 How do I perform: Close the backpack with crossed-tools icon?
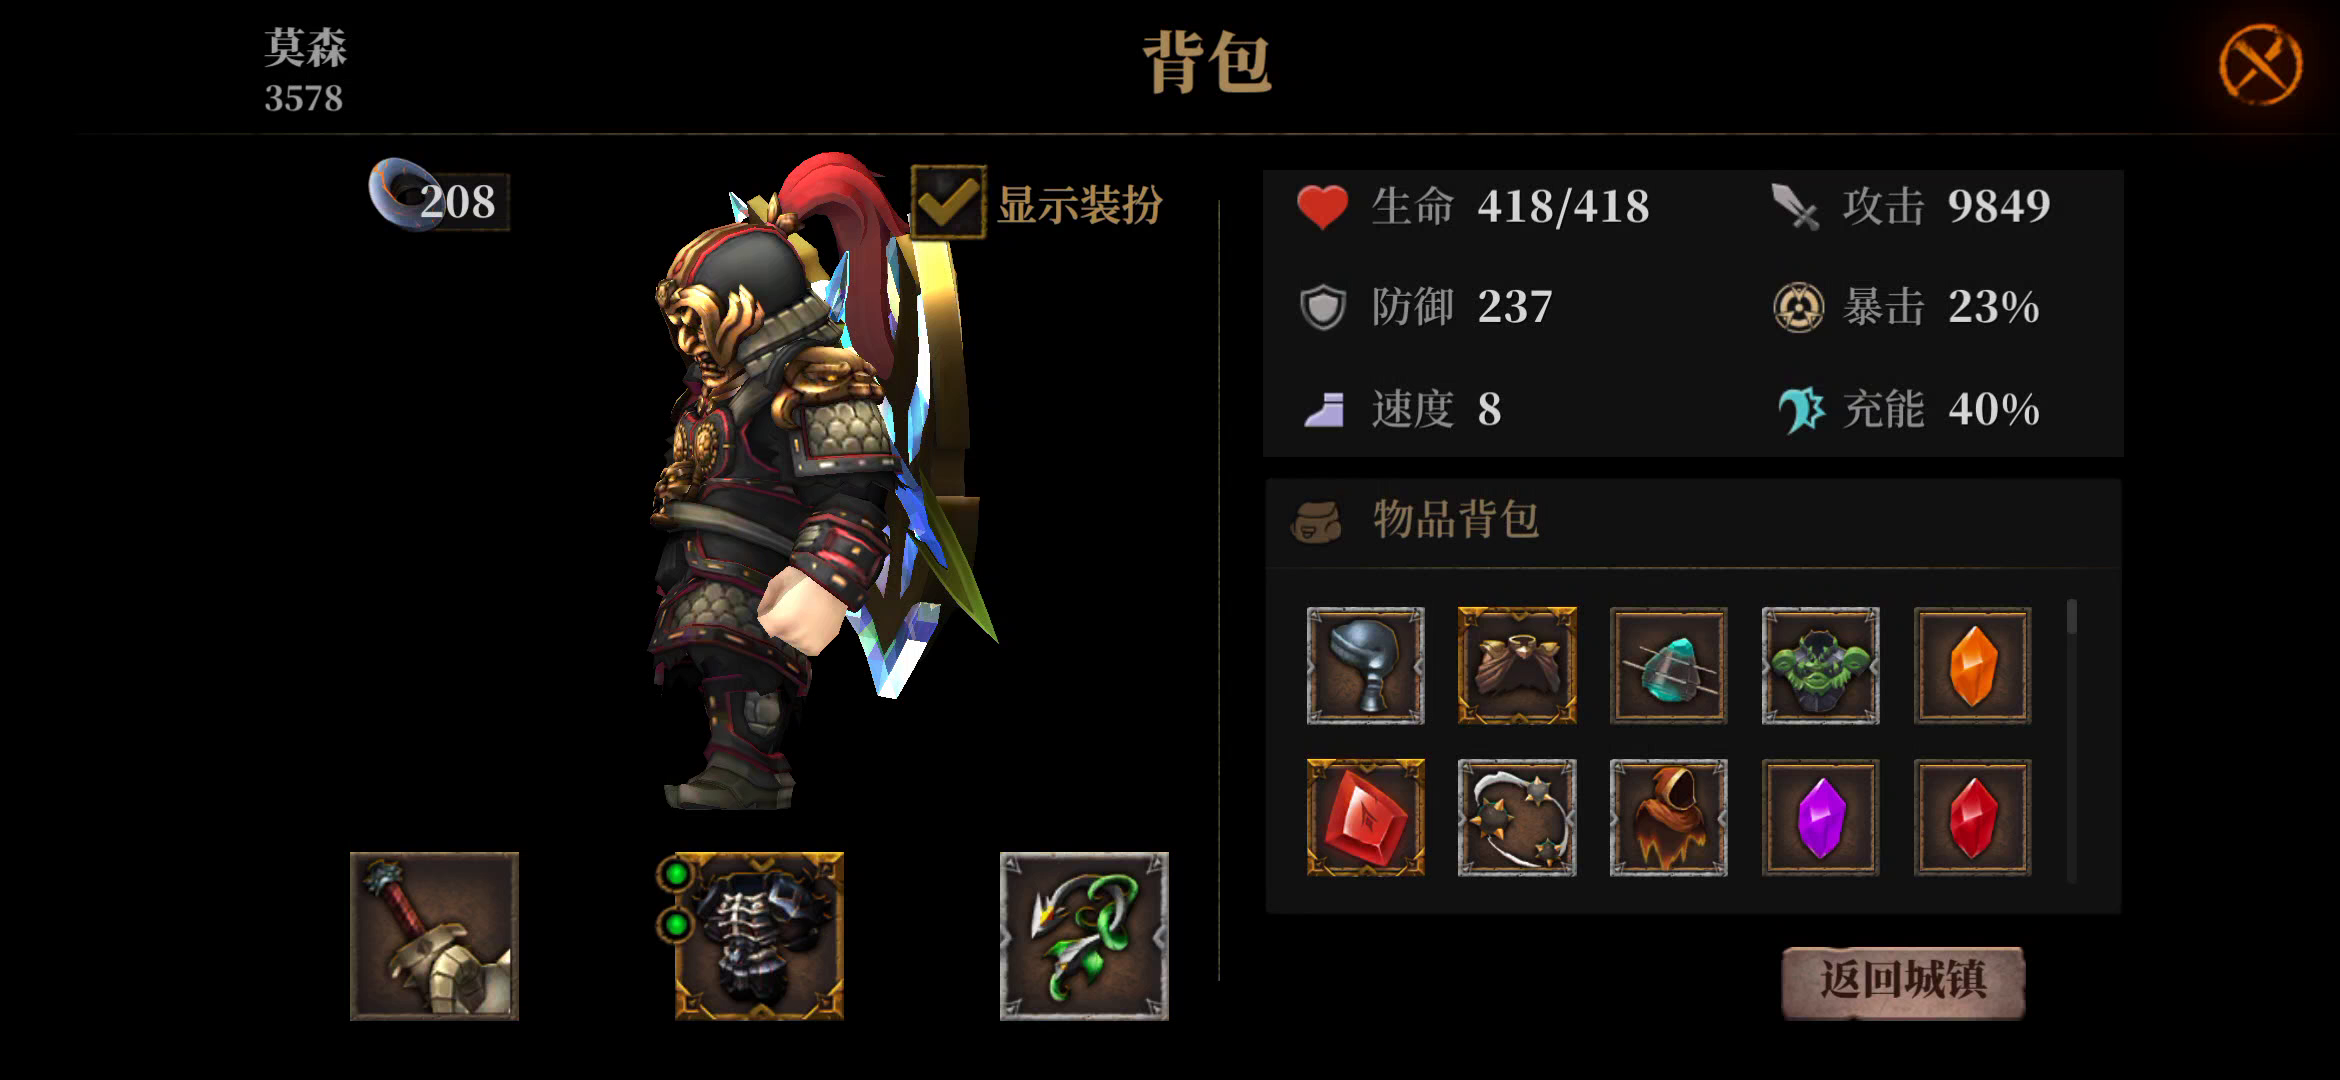coord(2260,65)
